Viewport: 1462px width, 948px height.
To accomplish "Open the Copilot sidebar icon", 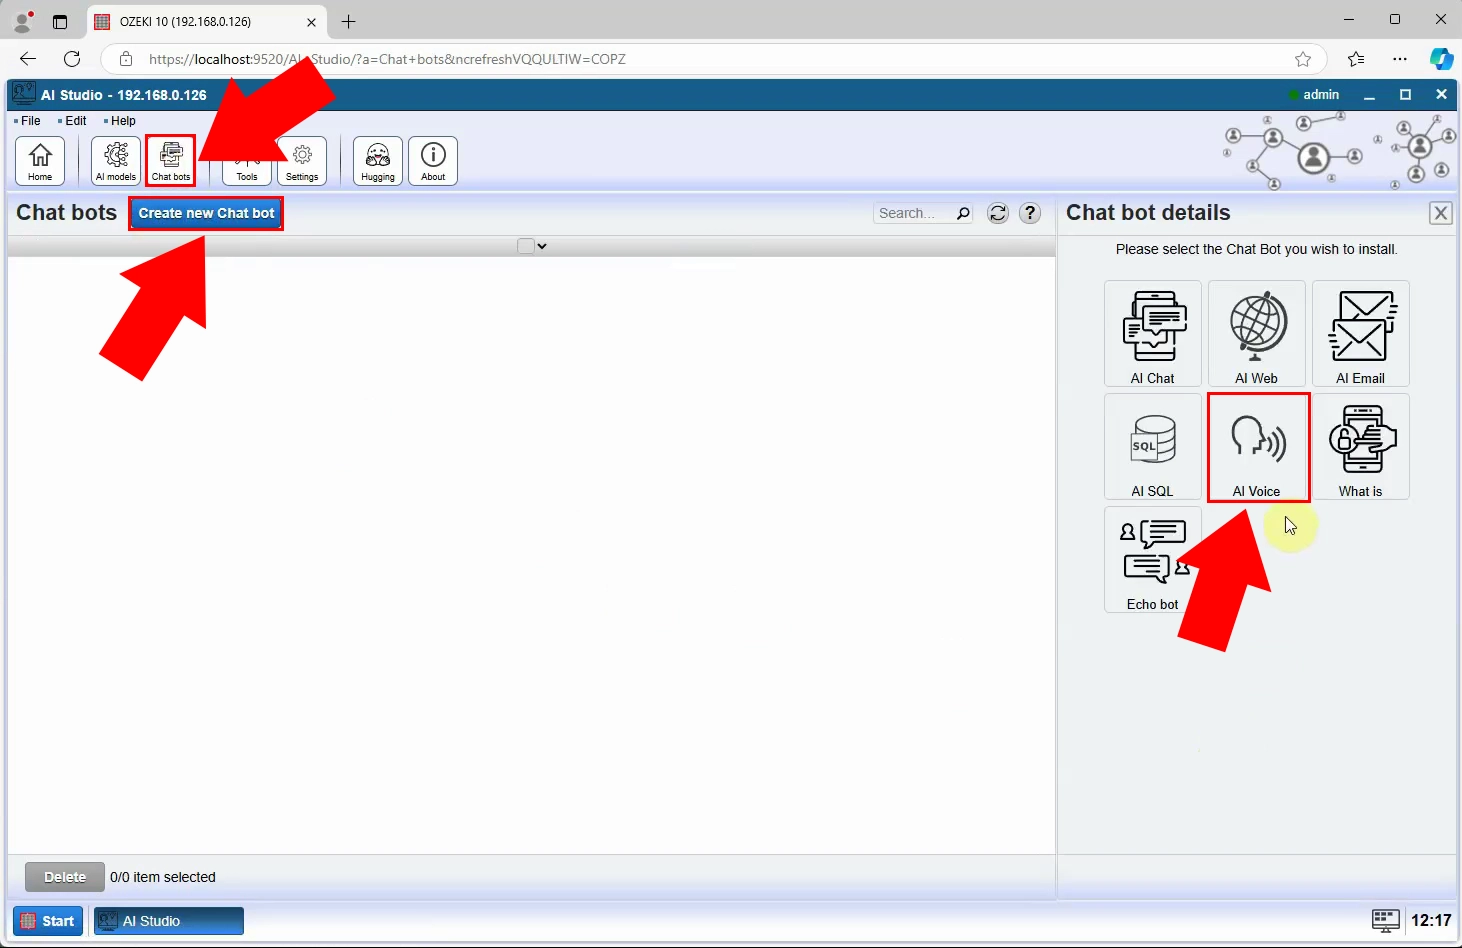I will click(x=1441, y=59).
